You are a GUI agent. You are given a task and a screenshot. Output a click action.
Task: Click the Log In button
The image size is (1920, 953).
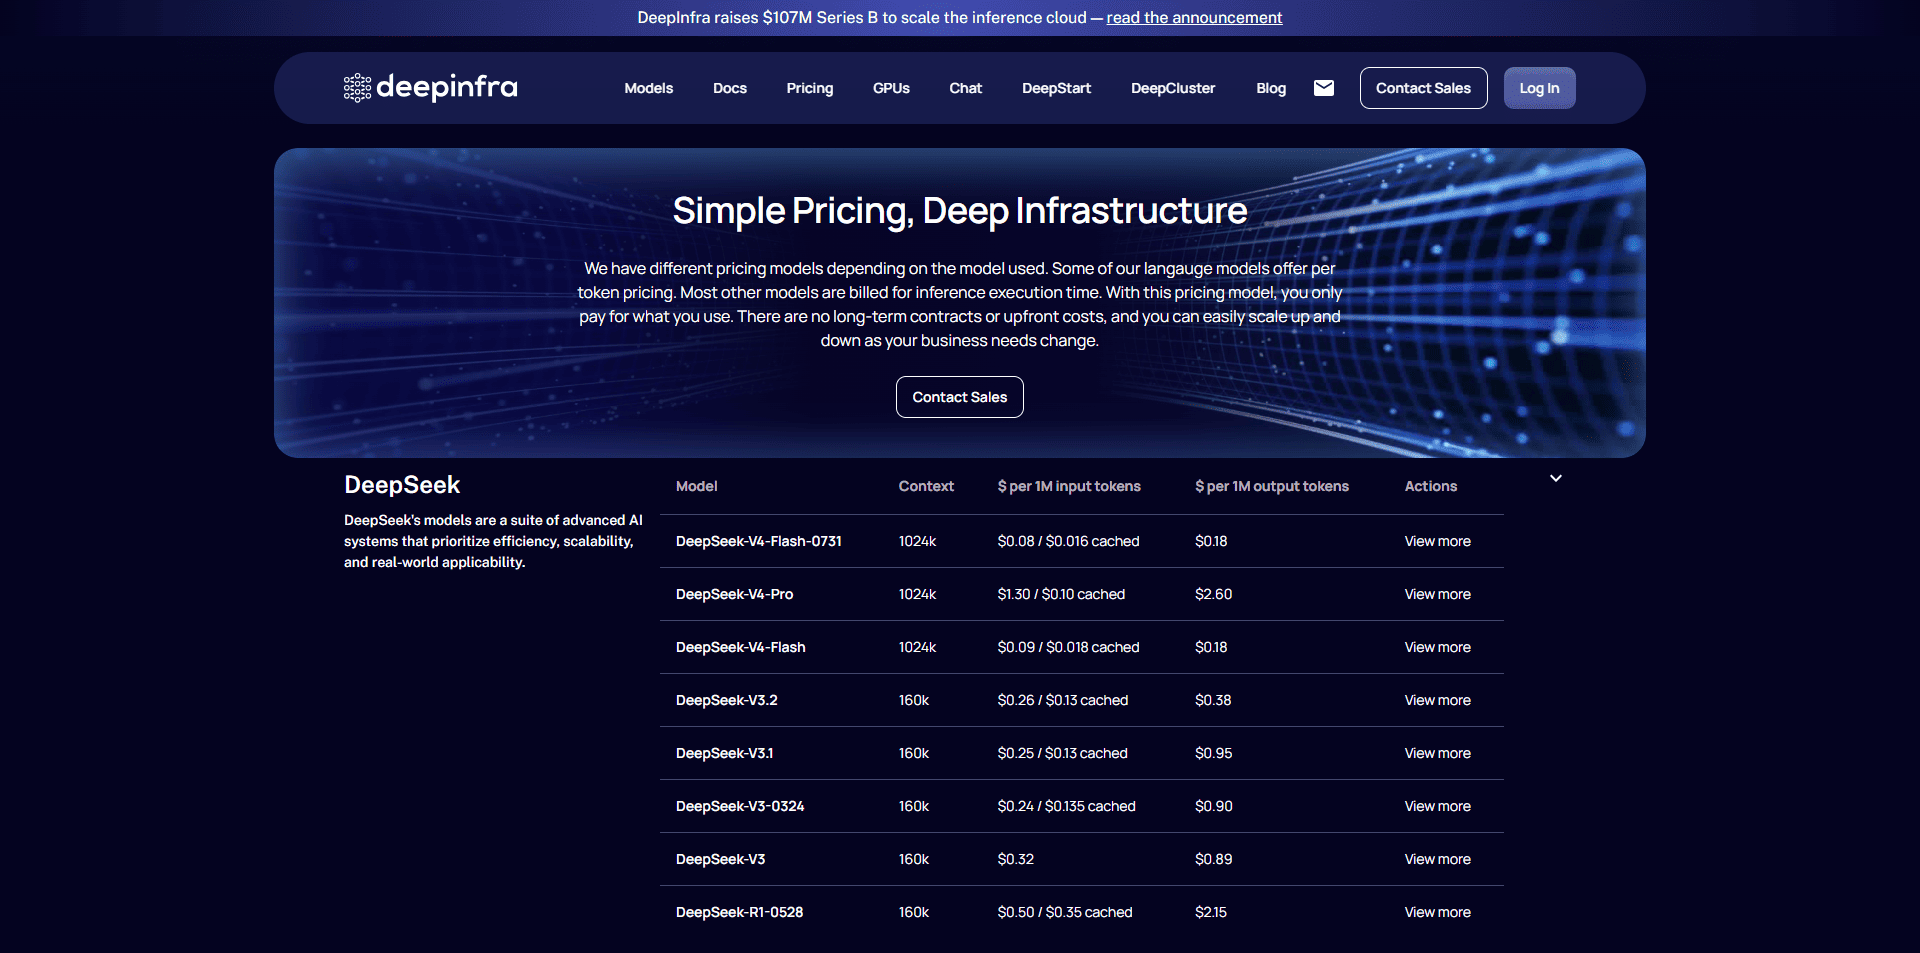(1540, 88)
